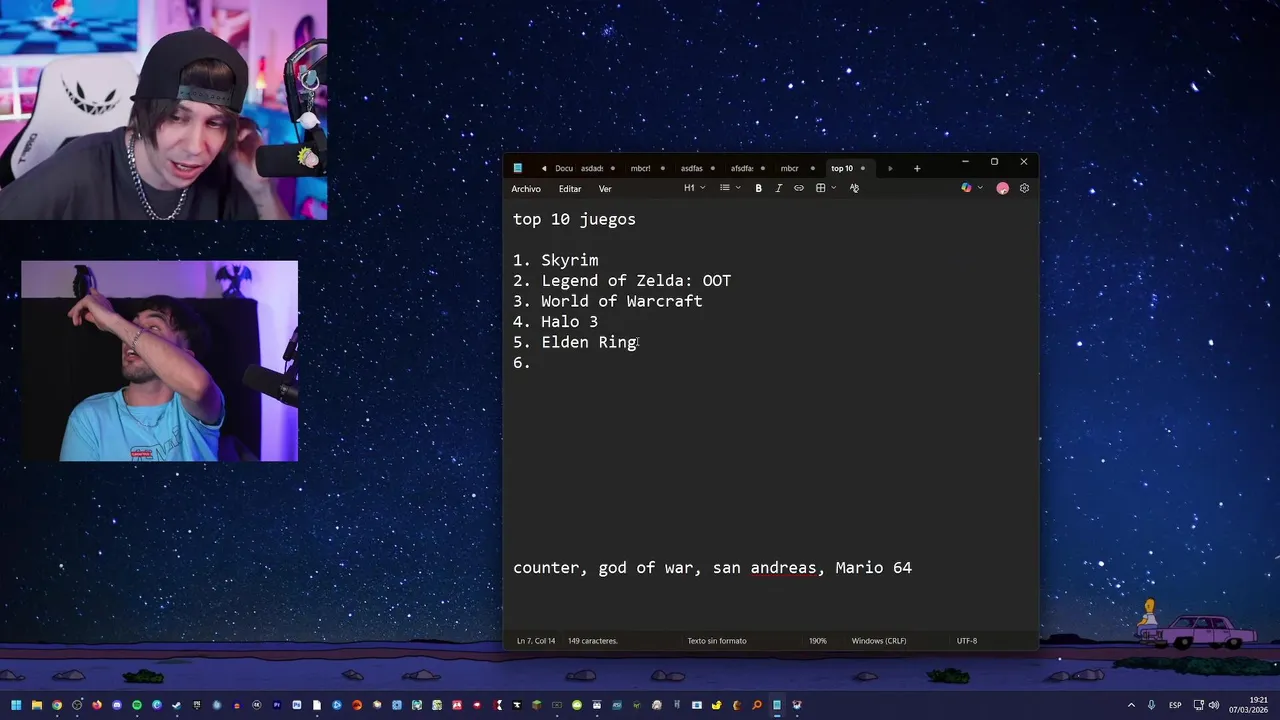Image resolution: width=1280 pixels, height=720 pixels.
Task: Switch ESP keyboard language
Action: (1175, 705)
